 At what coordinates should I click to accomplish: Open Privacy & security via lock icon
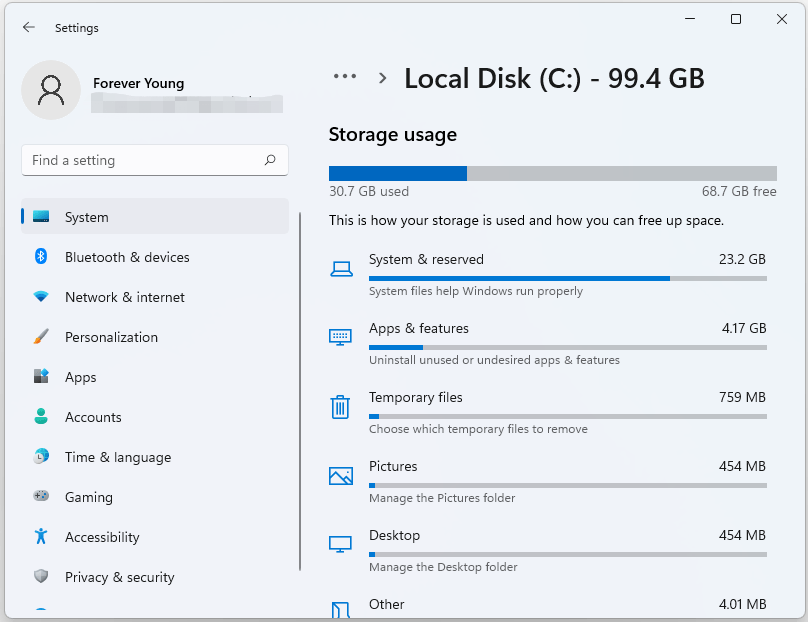40,577
